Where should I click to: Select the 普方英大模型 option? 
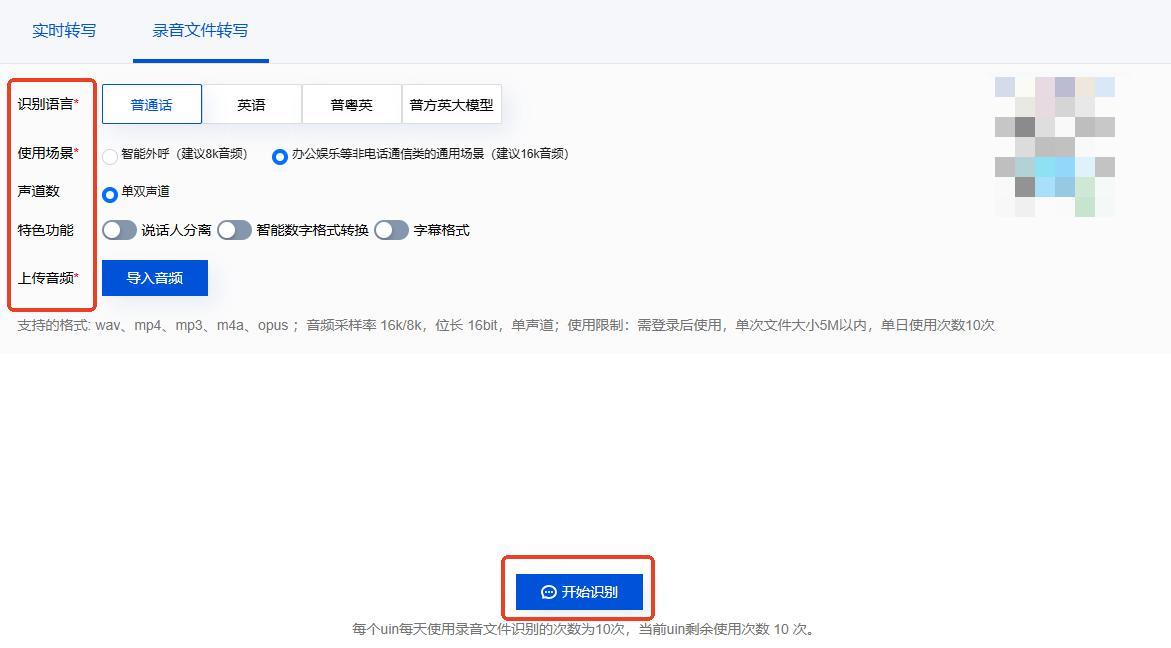[451, 104]
